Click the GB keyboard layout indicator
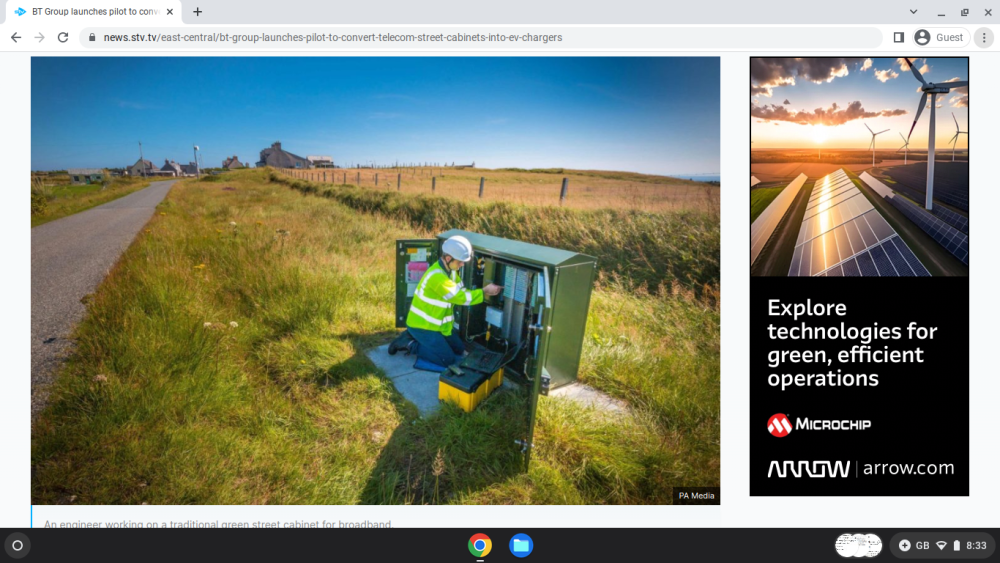The height and width of the screenshot is (563, 1000). click(x=922, y=545)
